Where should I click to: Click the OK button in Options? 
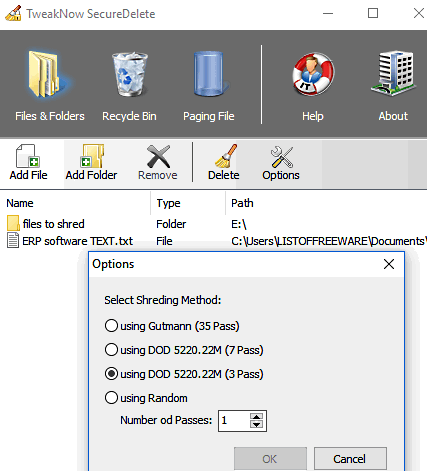pos(270,459)
